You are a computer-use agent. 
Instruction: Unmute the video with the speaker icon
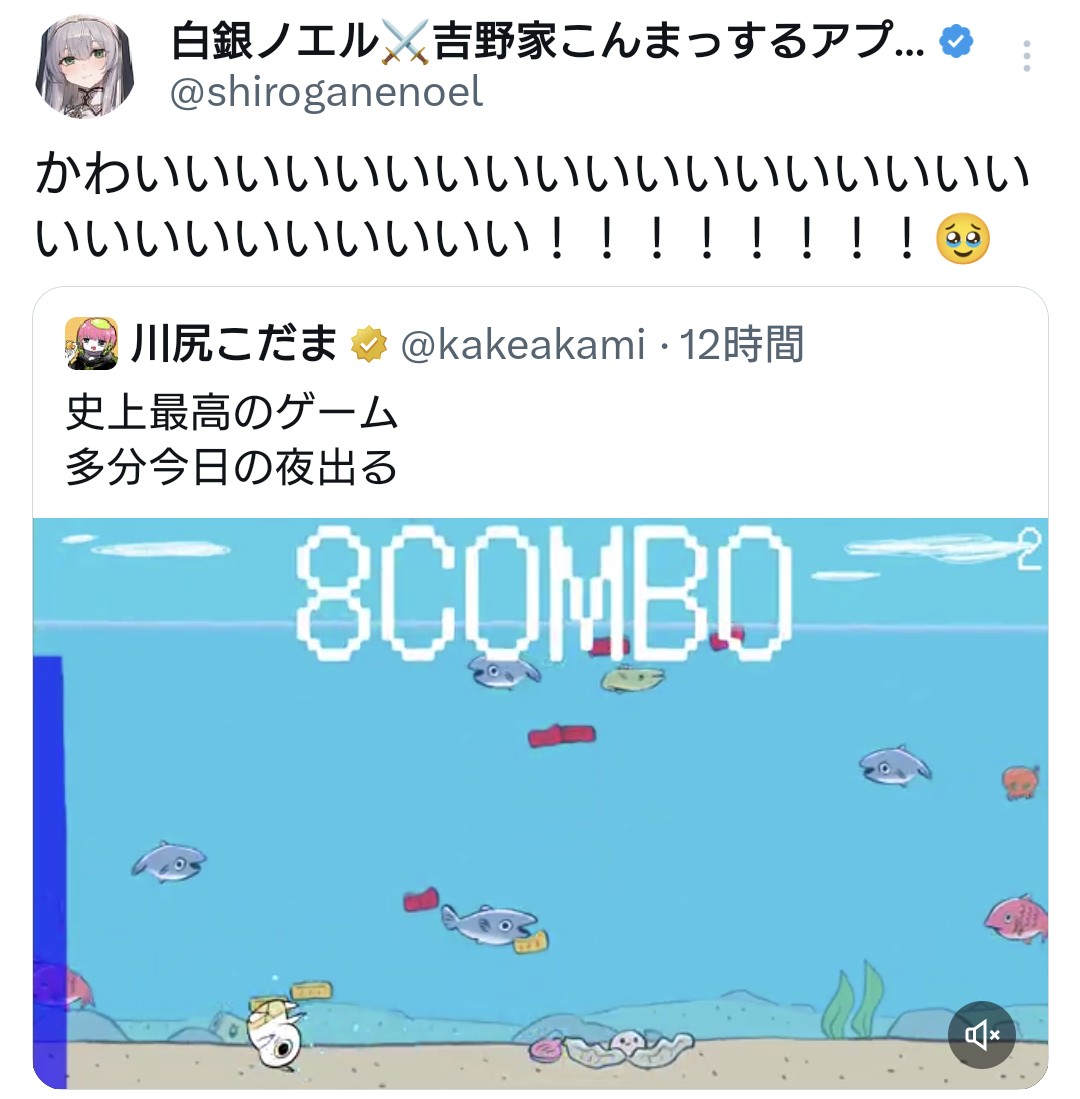tap(981, 1035)
